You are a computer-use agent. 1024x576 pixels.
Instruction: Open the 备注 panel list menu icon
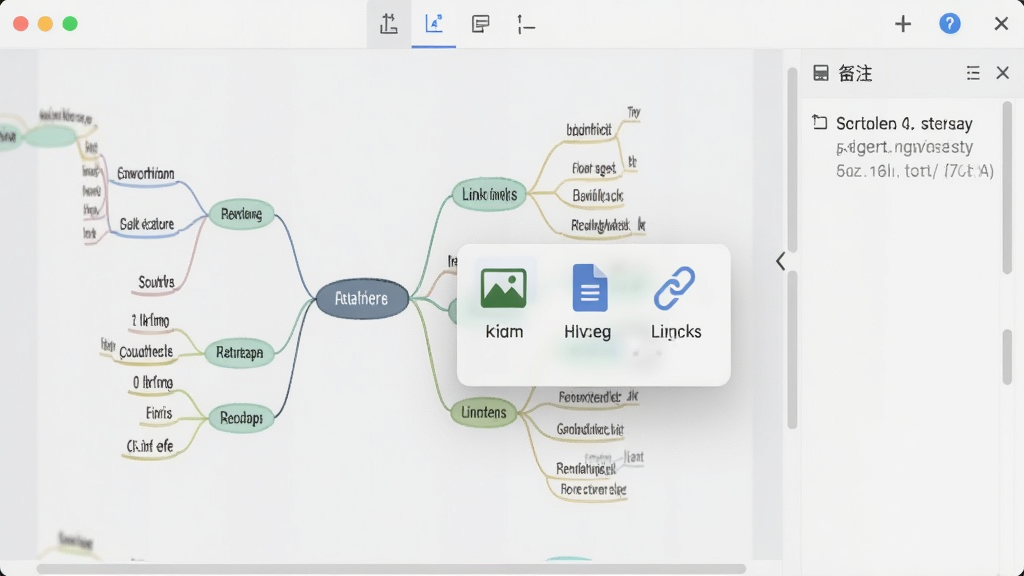[973, 73]
